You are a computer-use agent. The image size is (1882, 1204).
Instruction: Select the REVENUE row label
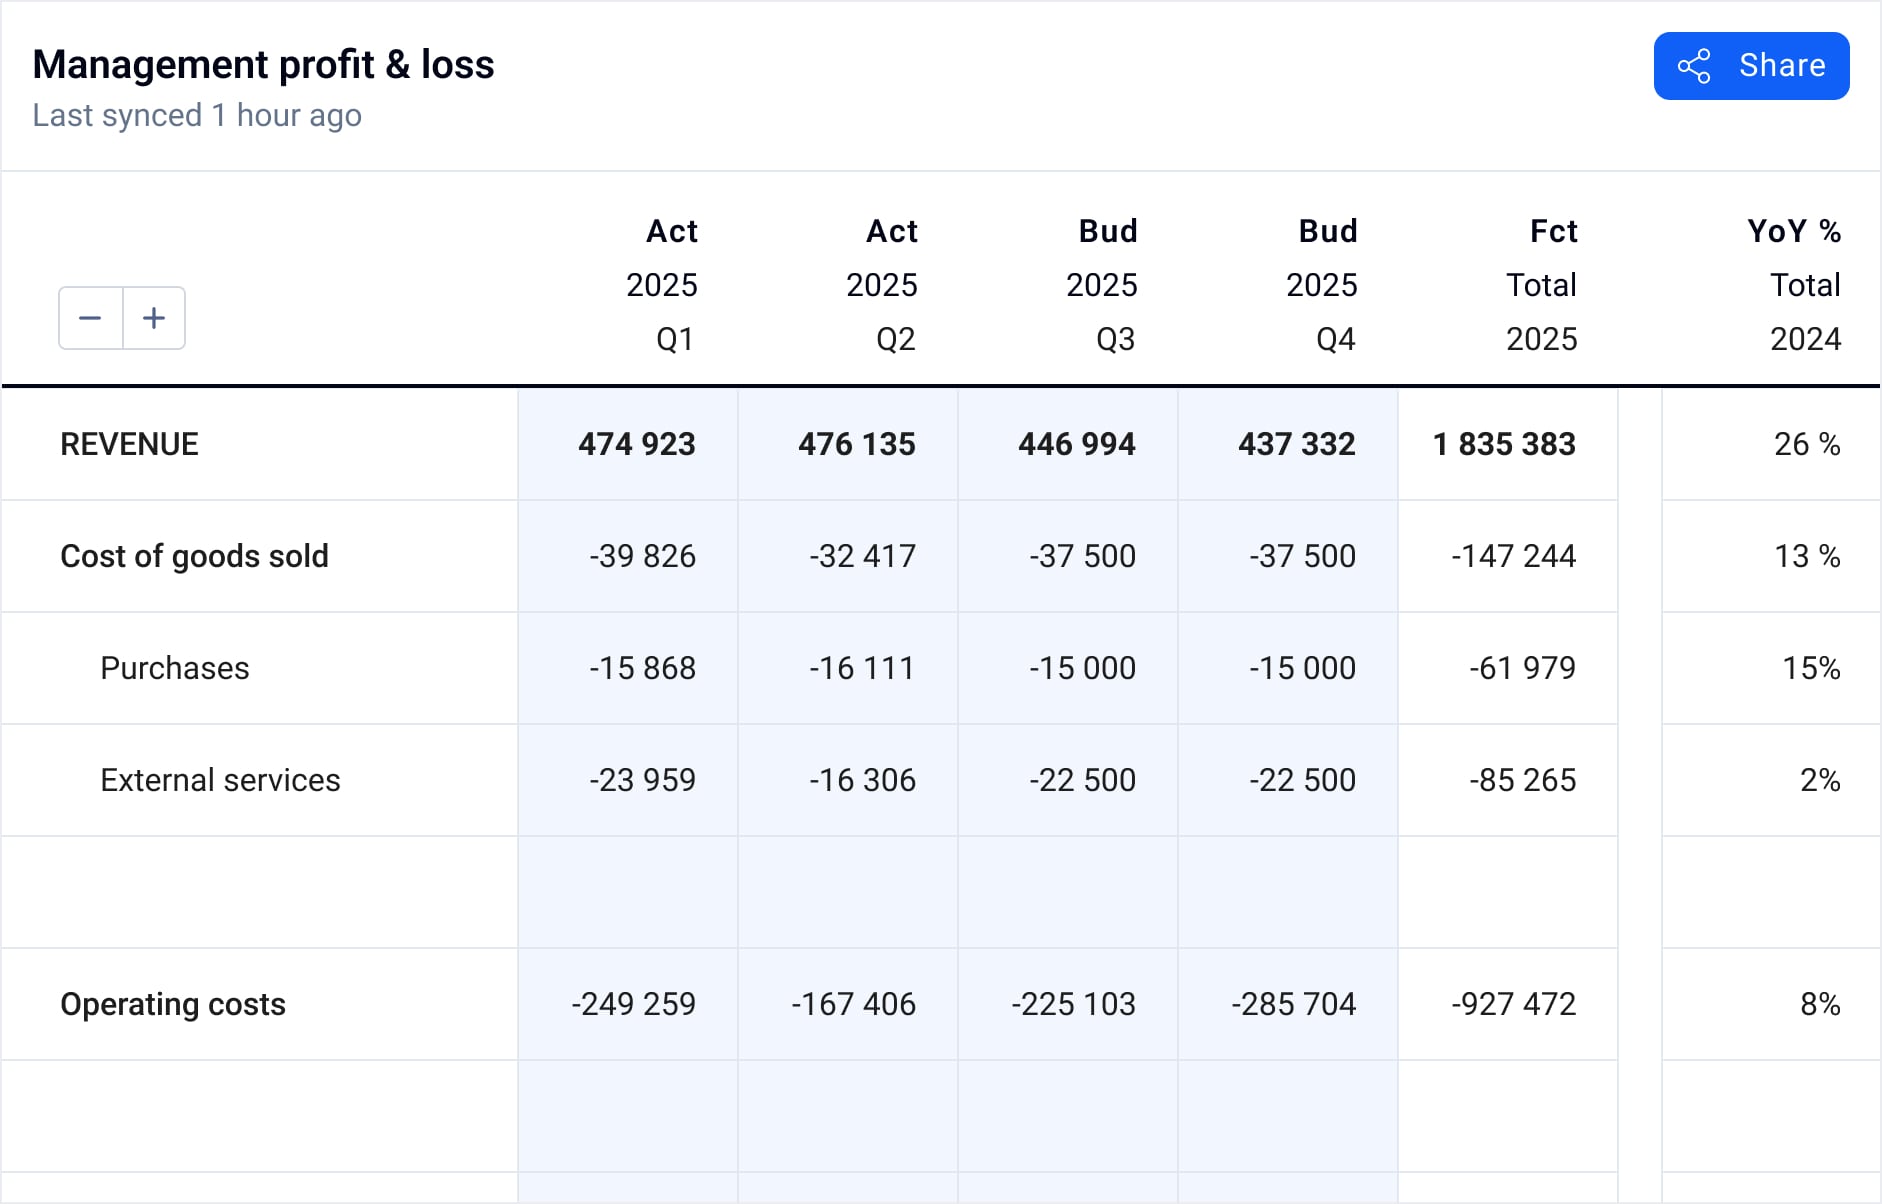point(129,444)
